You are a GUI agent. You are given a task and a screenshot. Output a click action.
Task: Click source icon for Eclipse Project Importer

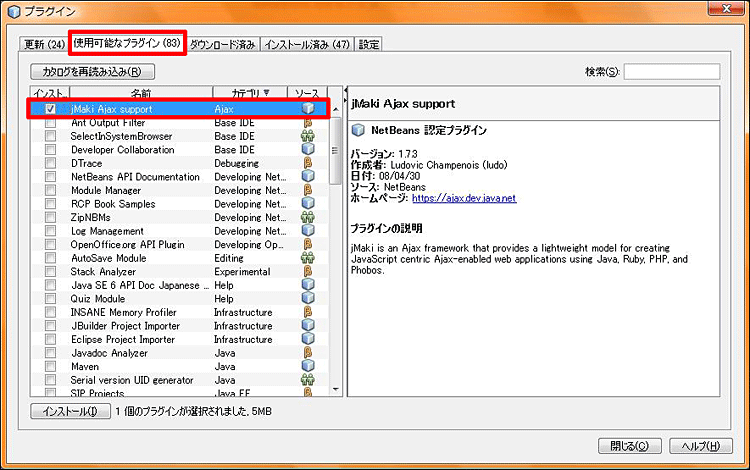click(x=308, y=339)
